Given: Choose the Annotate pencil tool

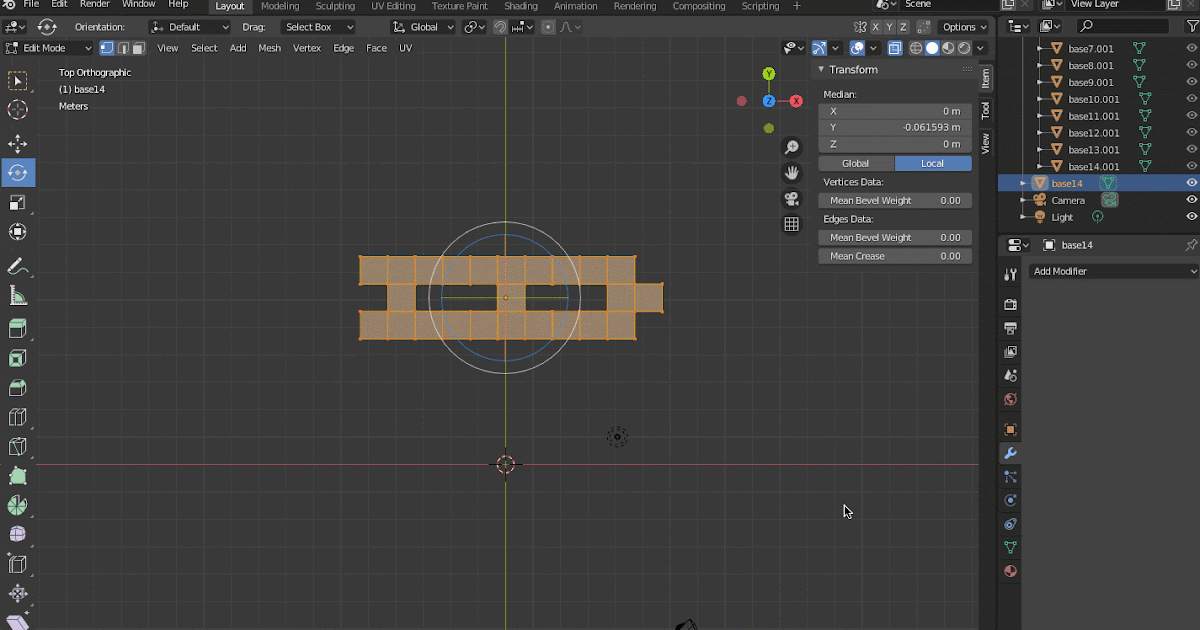Looking at the screenshot, I should point(17,267).
